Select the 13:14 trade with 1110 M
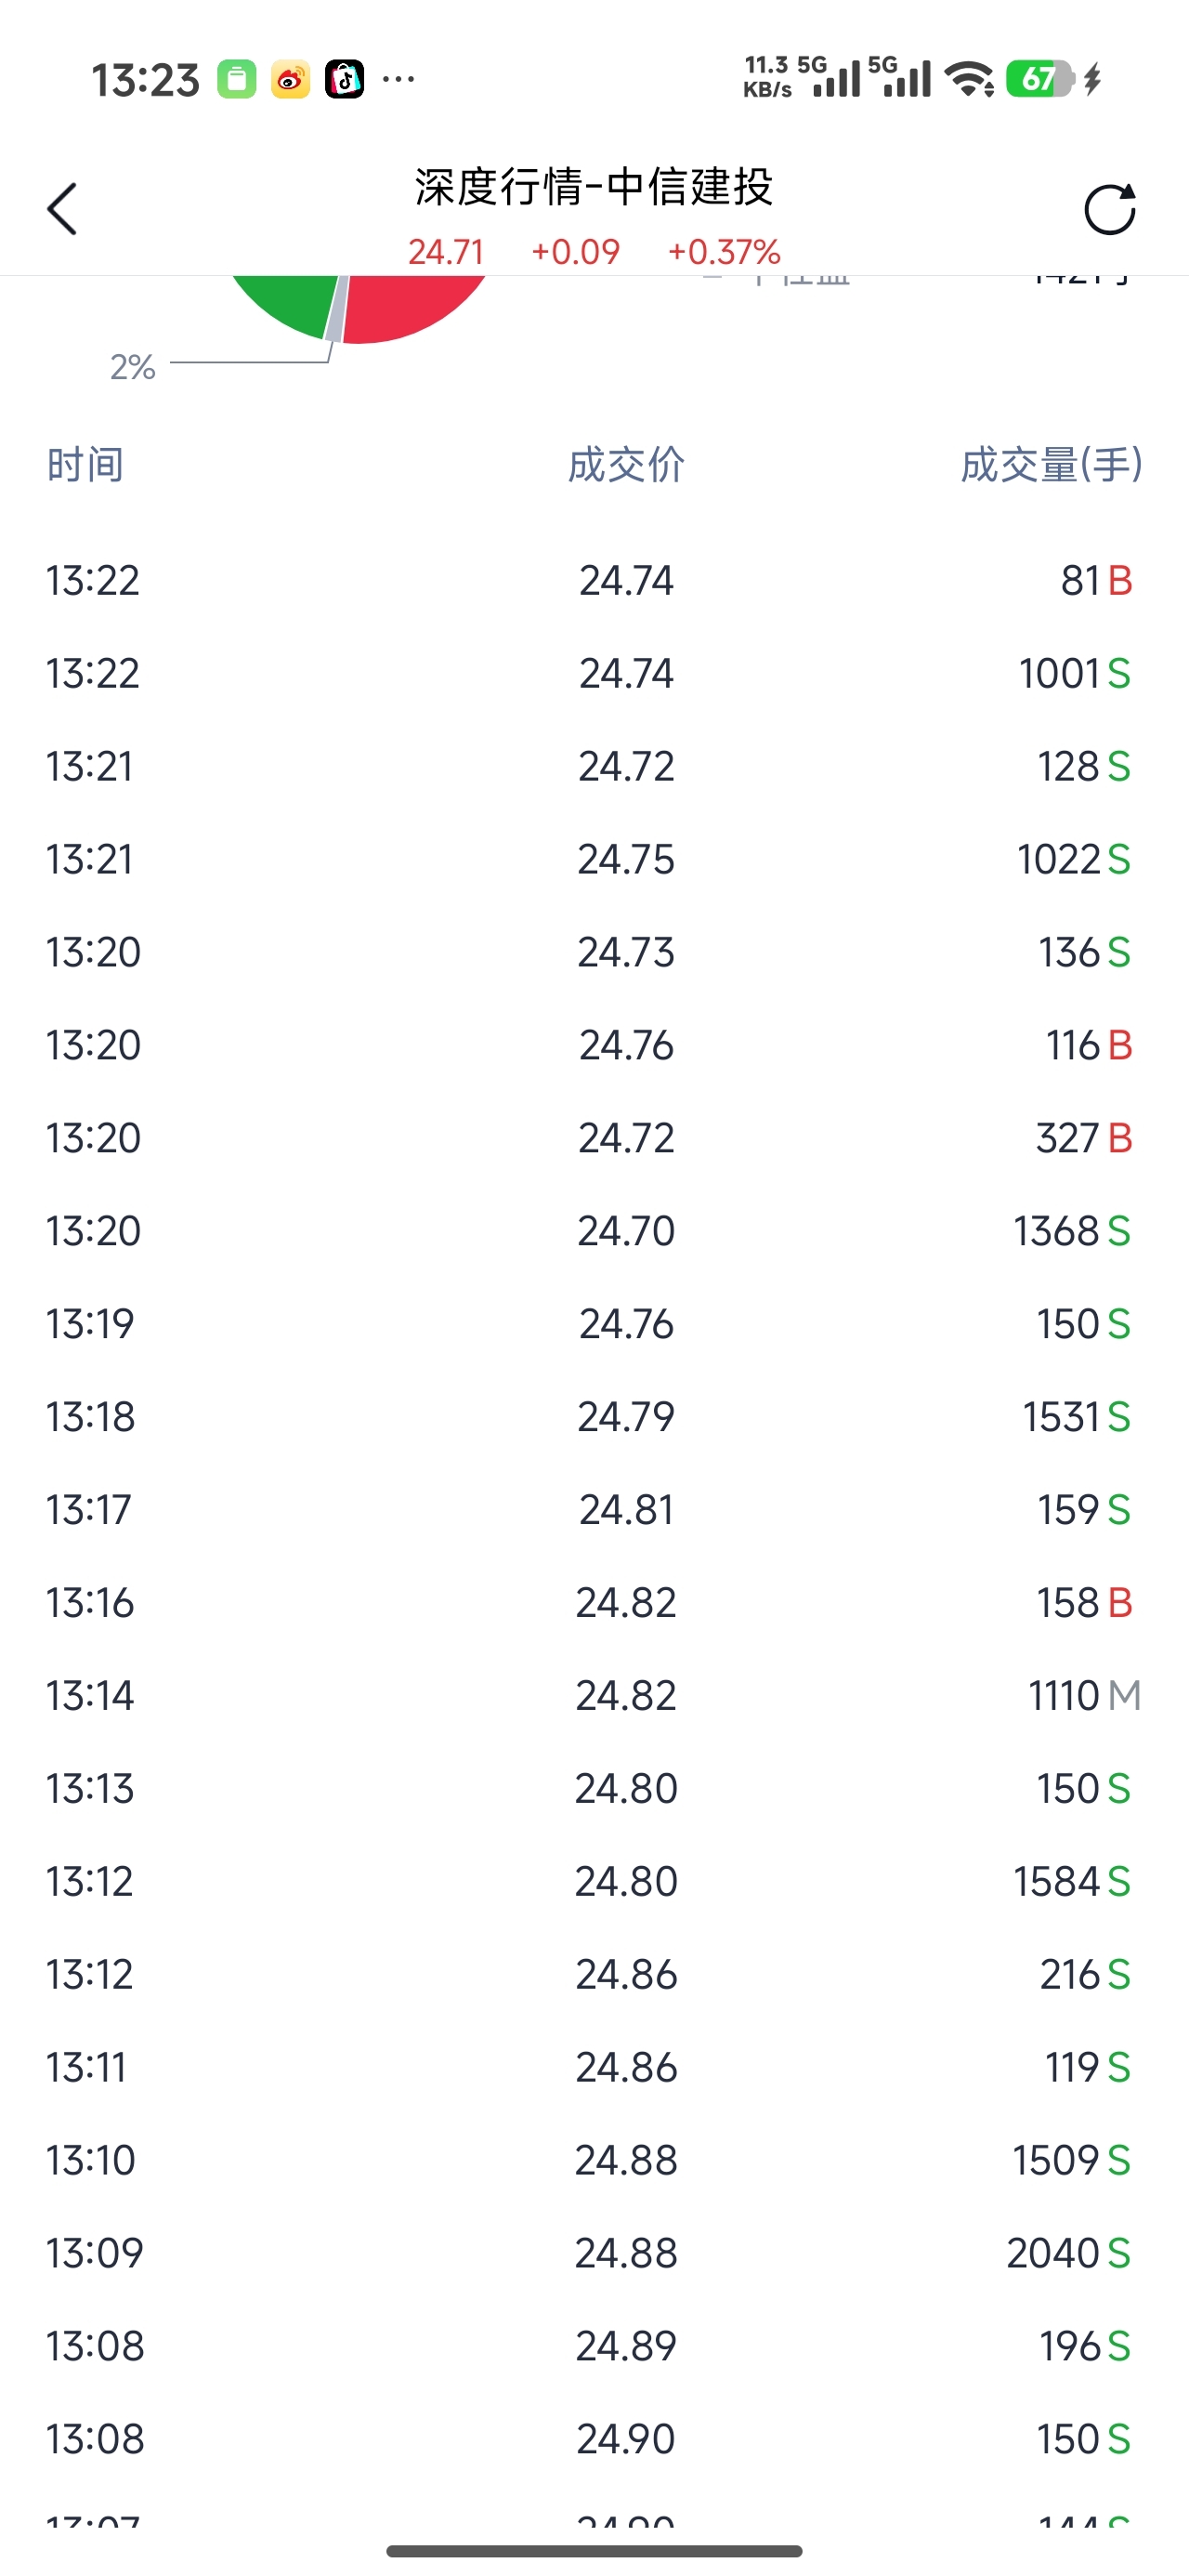1189x2576 pixels. pos(594,1695)
